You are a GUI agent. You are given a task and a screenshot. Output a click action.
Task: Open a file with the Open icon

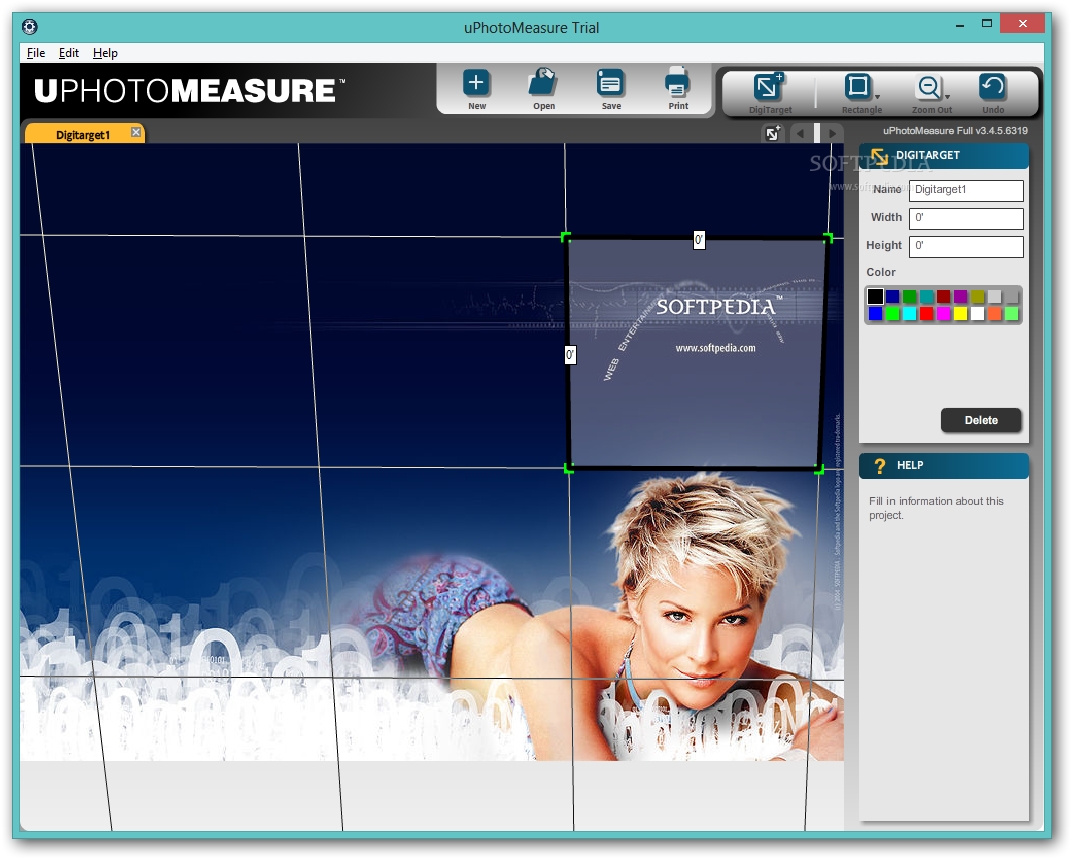544,83
